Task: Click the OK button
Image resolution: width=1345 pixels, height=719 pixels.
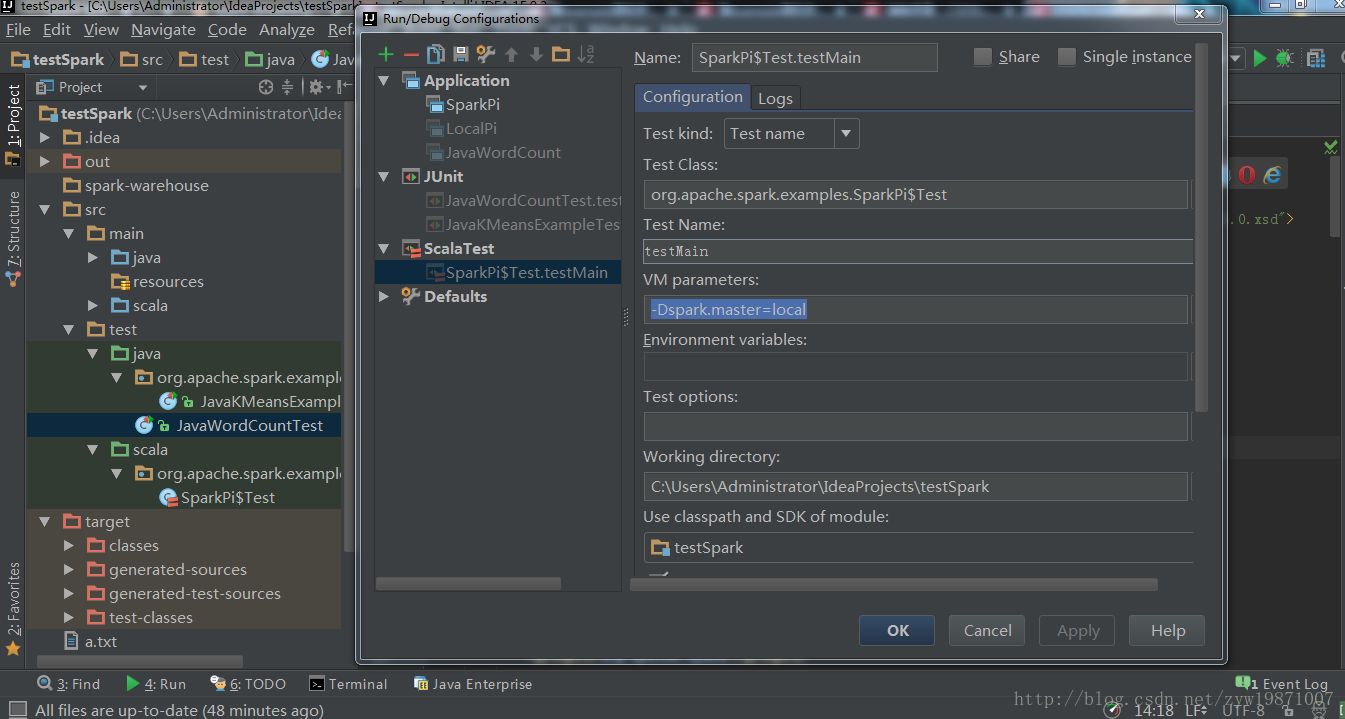Action: point(897,630)
